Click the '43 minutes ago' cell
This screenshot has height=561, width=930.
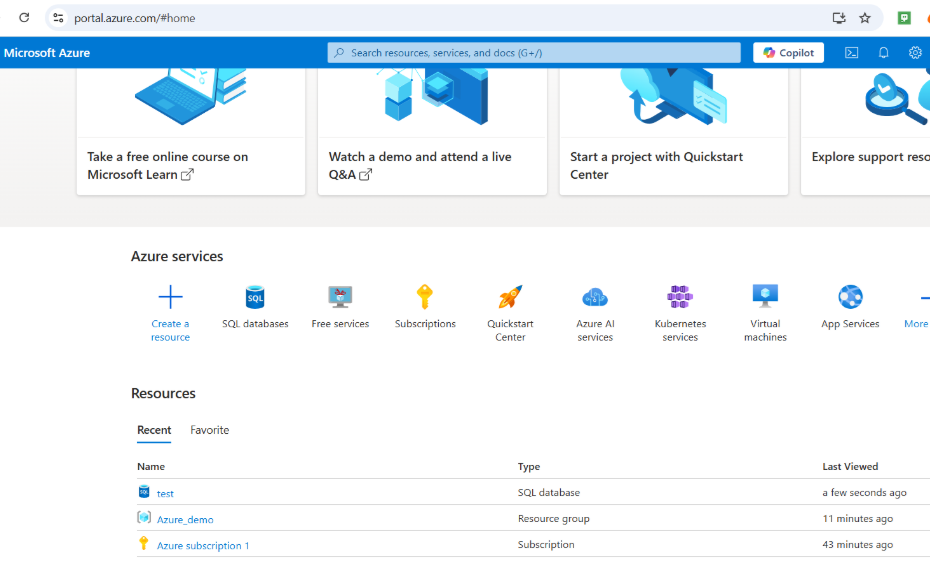tap(858, 544)
